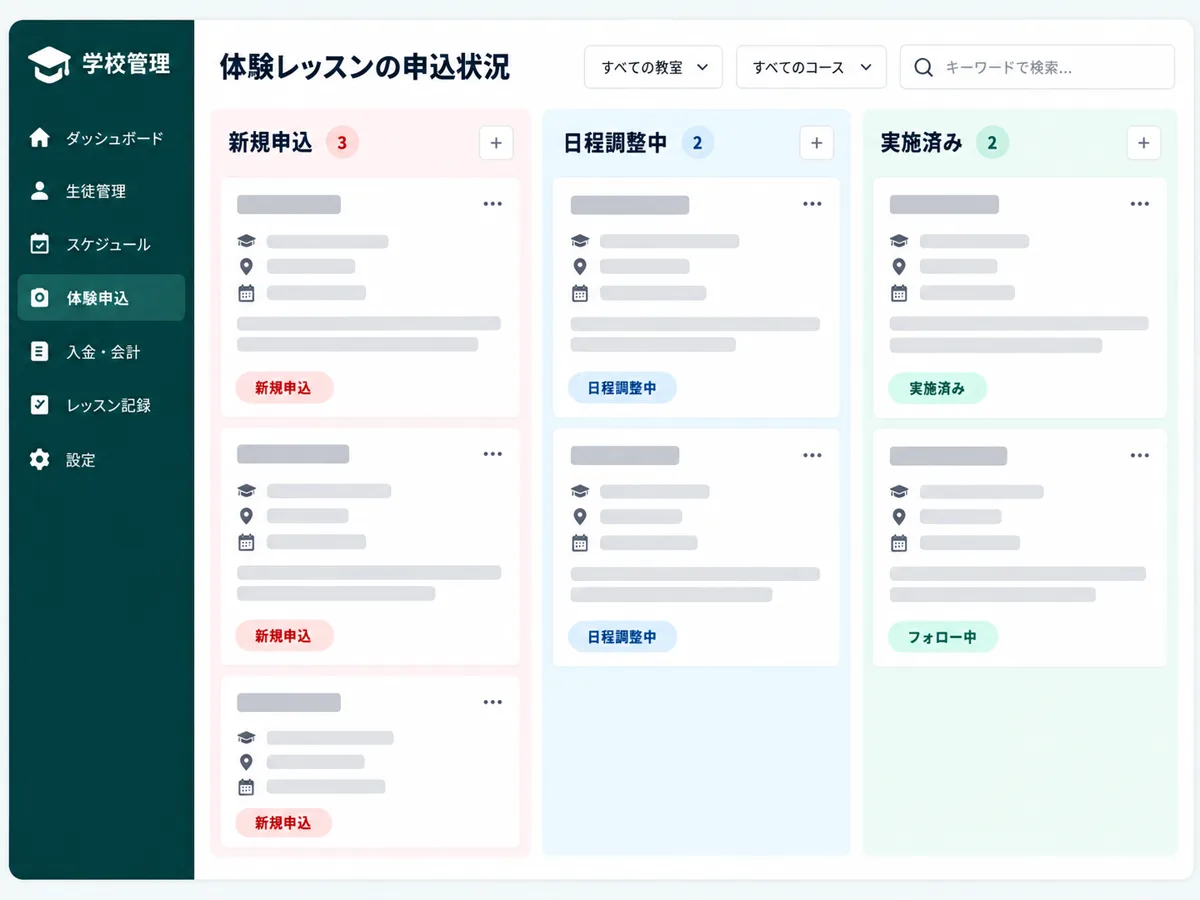This screenshot has height=900, width=1200.
Task: Click the camera icon beside 体験申込
Action: tap(39, 298)
